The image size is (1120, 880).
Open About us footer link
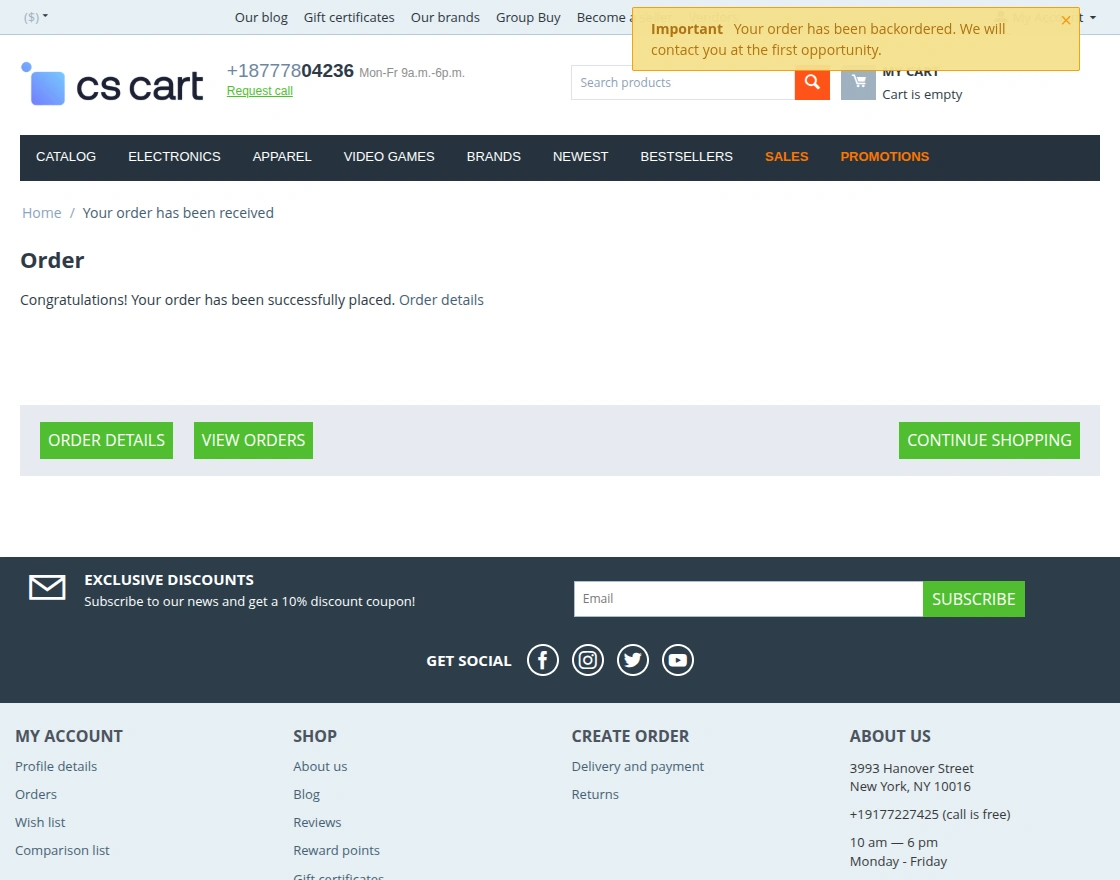[320, 766]
